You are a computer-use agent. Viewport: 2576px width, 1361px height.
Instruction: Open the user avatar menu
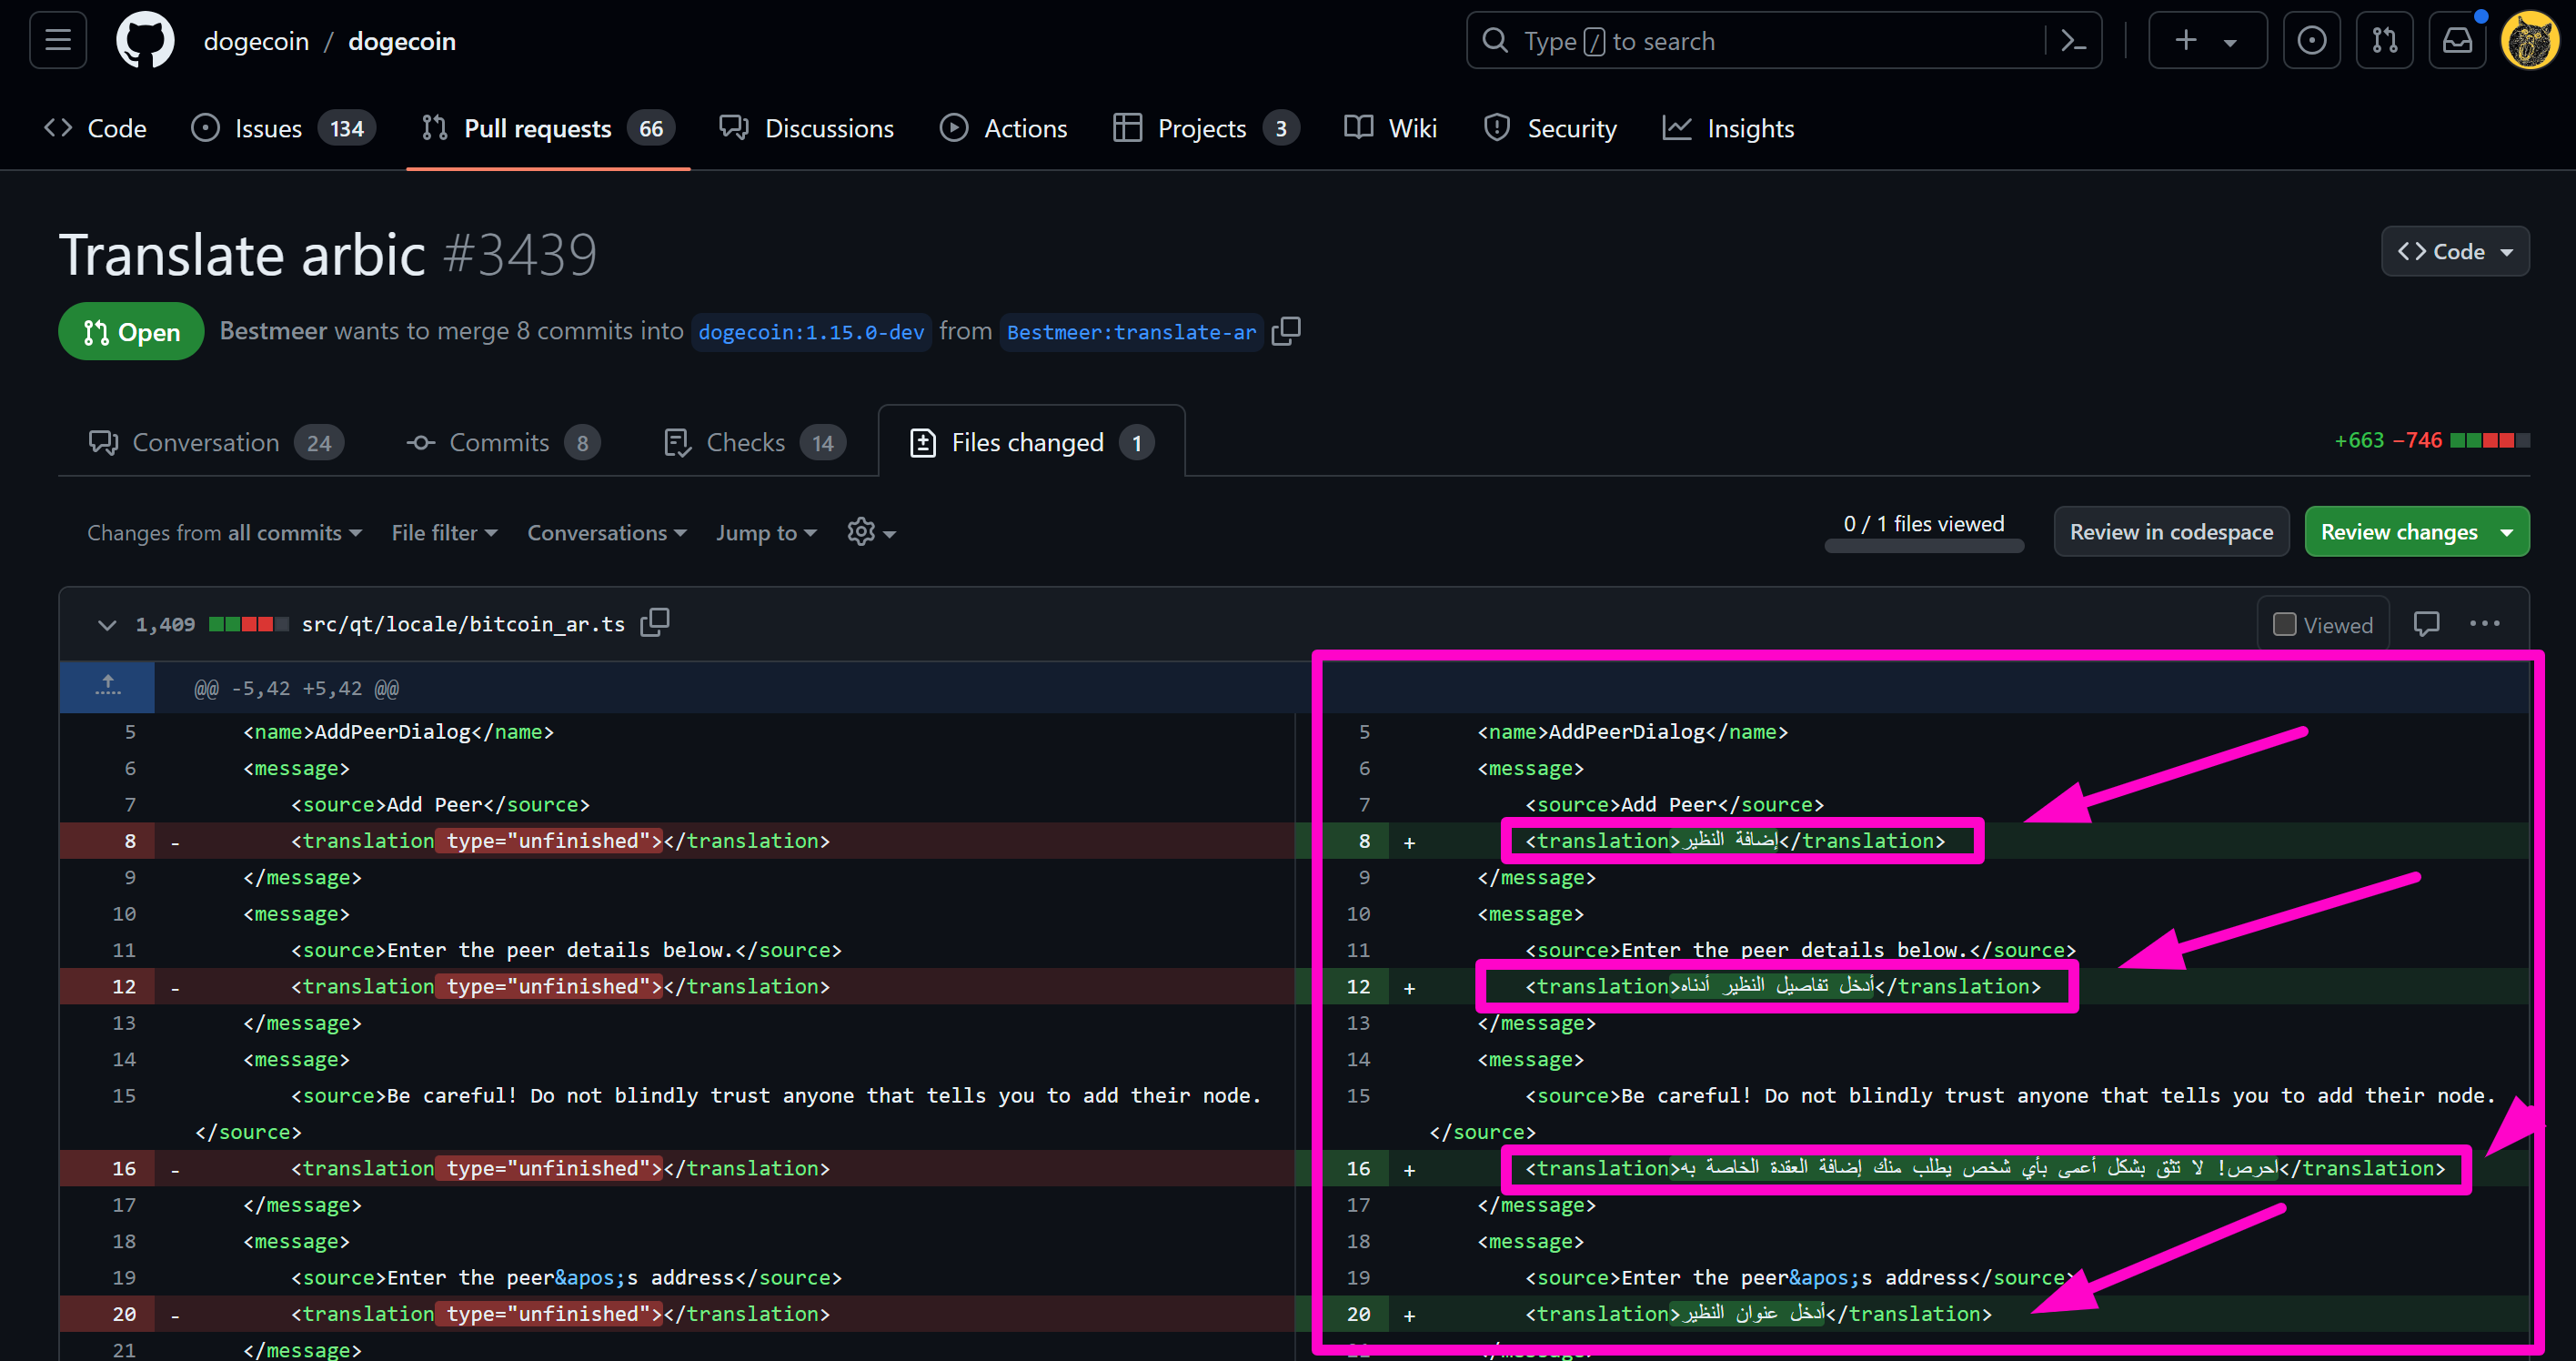tap(2529, 41)
